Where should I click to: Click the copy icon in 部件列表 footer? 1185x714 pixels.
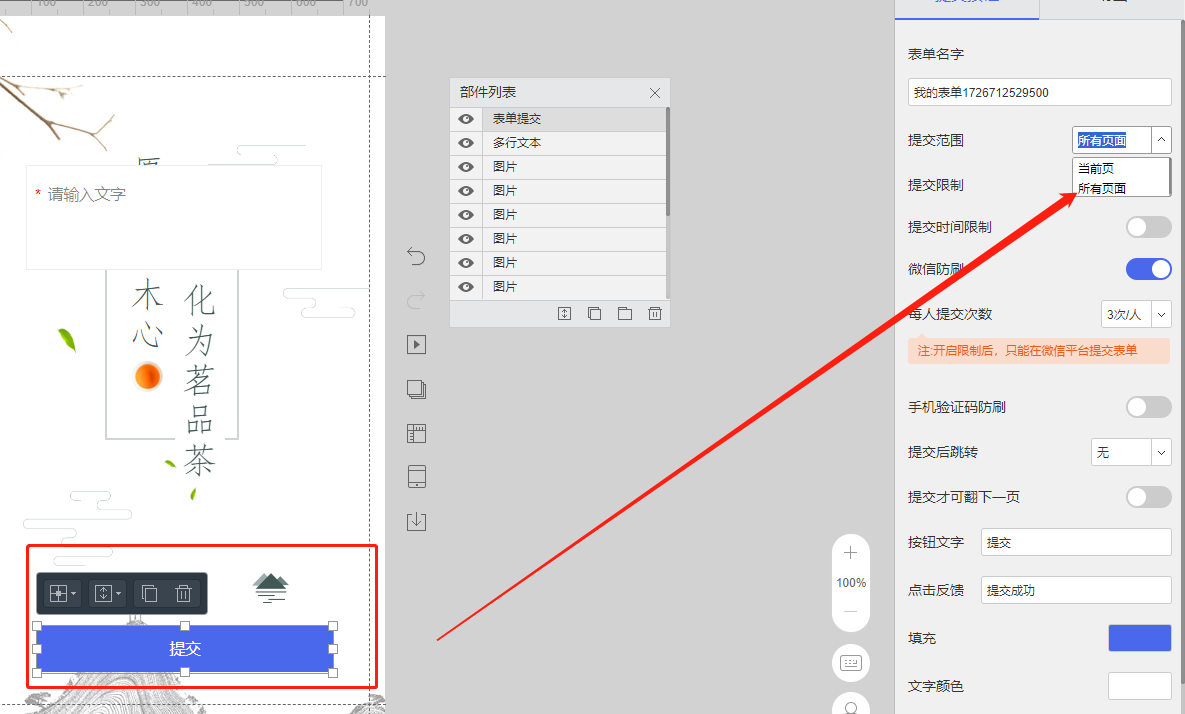point(595,314)
